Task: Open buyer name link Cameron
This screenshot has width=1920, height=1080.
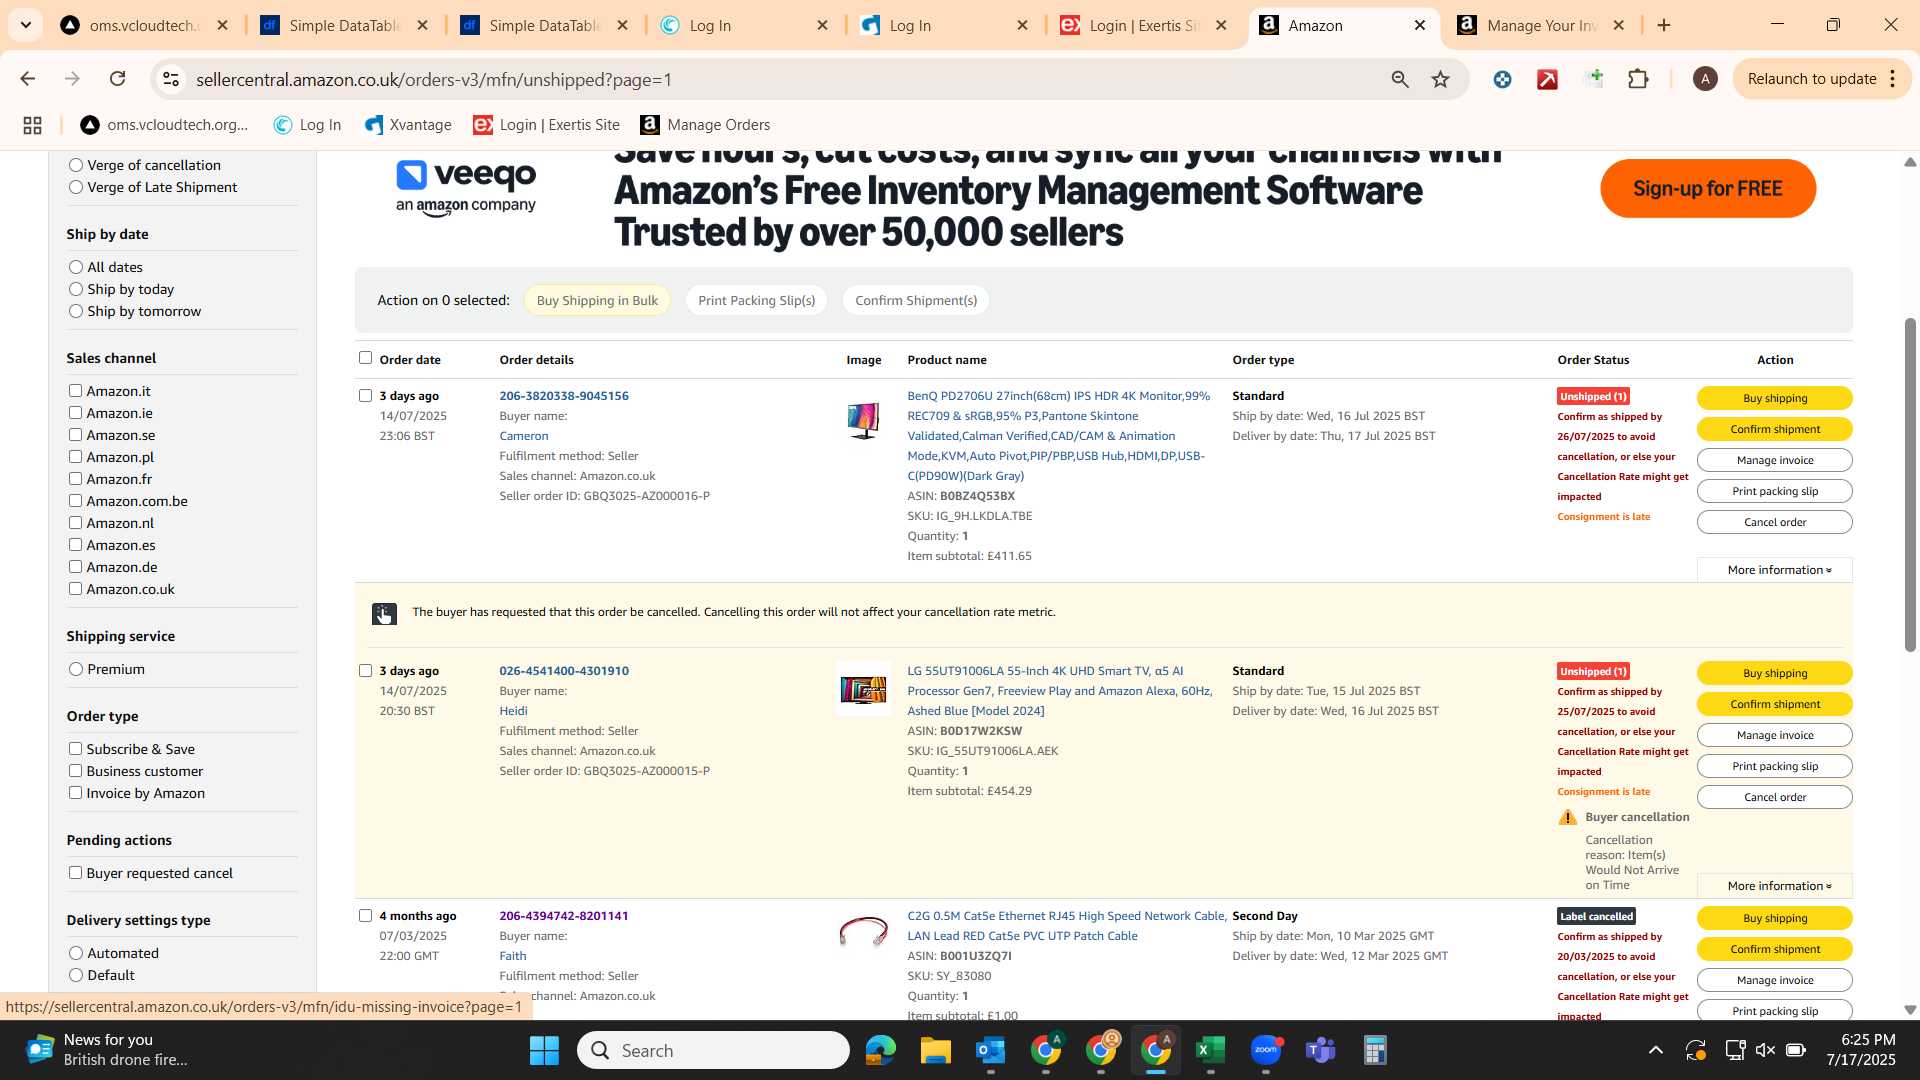Action: point(524,436)
